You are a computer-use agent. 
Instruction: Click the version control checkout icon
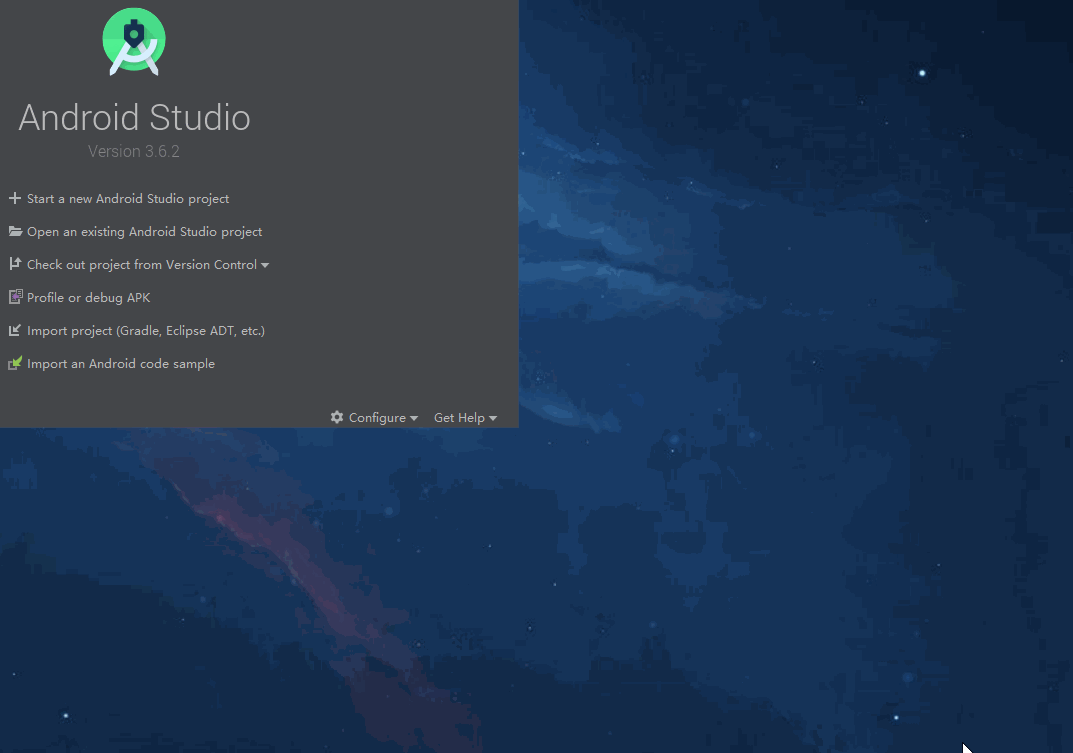click(x=15, y=264)
